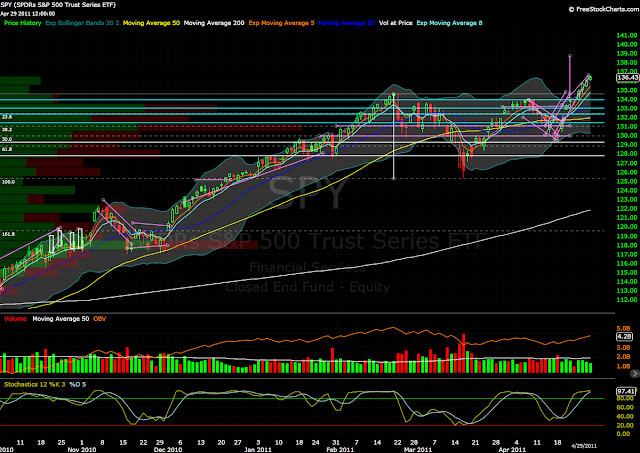Select the Moving Average 200 legend label

[214, 23]
